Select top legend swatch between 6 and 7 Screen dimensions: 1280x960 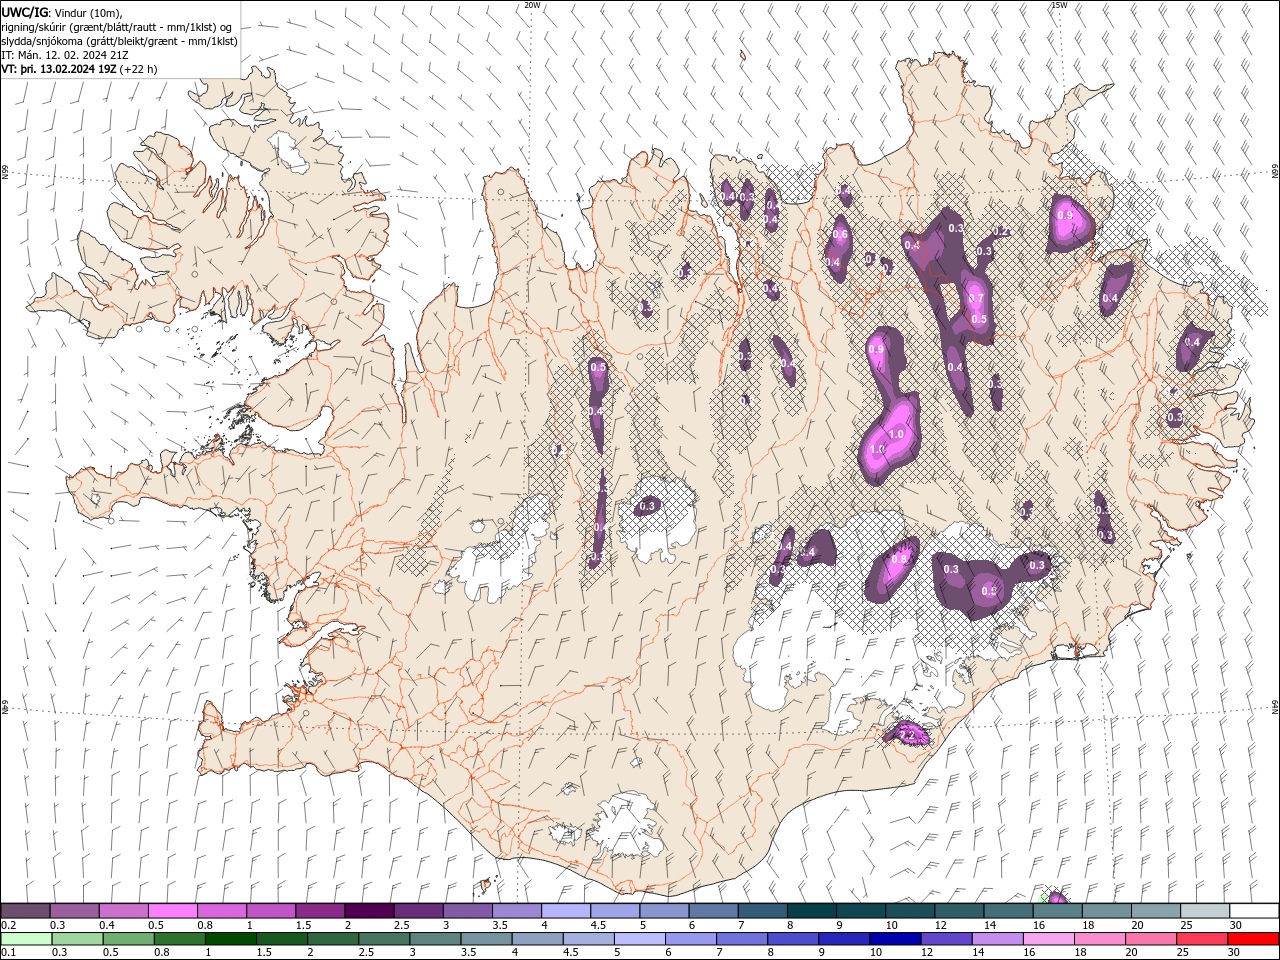(x=713, y=911)
